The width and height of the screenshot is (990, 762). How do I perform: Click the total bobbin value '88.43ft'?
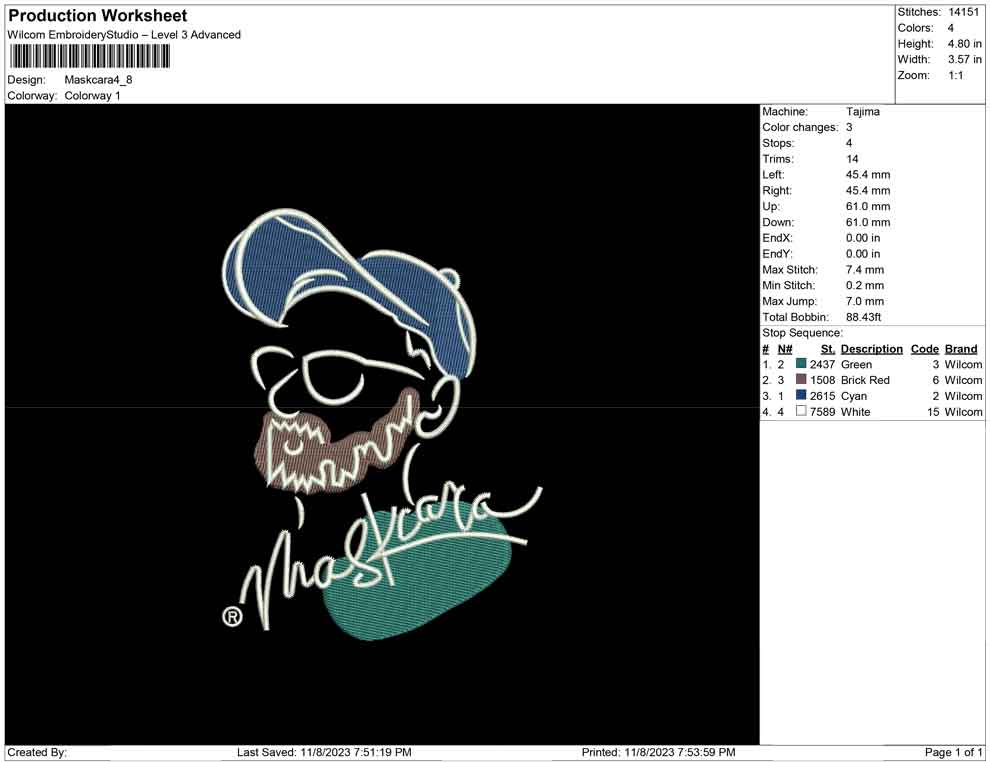point(864,317)
